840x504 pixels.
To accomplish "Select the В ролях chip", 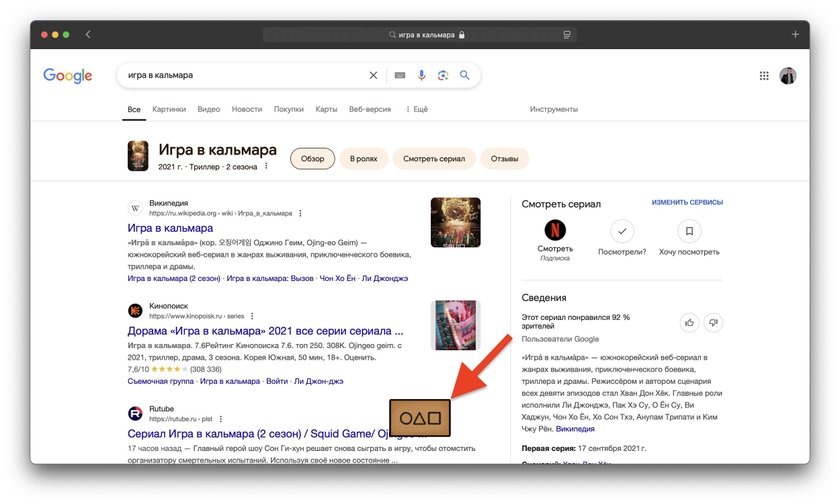I will click(x=364, y=159).
